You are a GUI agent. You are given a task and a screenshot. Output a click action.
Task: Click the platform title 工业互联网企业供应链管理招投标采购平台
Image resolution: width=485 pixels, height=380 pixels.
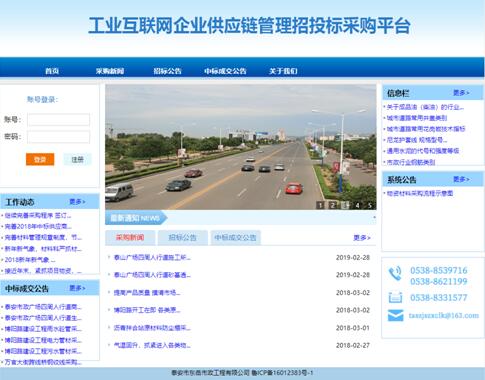(x=249, y=26)
